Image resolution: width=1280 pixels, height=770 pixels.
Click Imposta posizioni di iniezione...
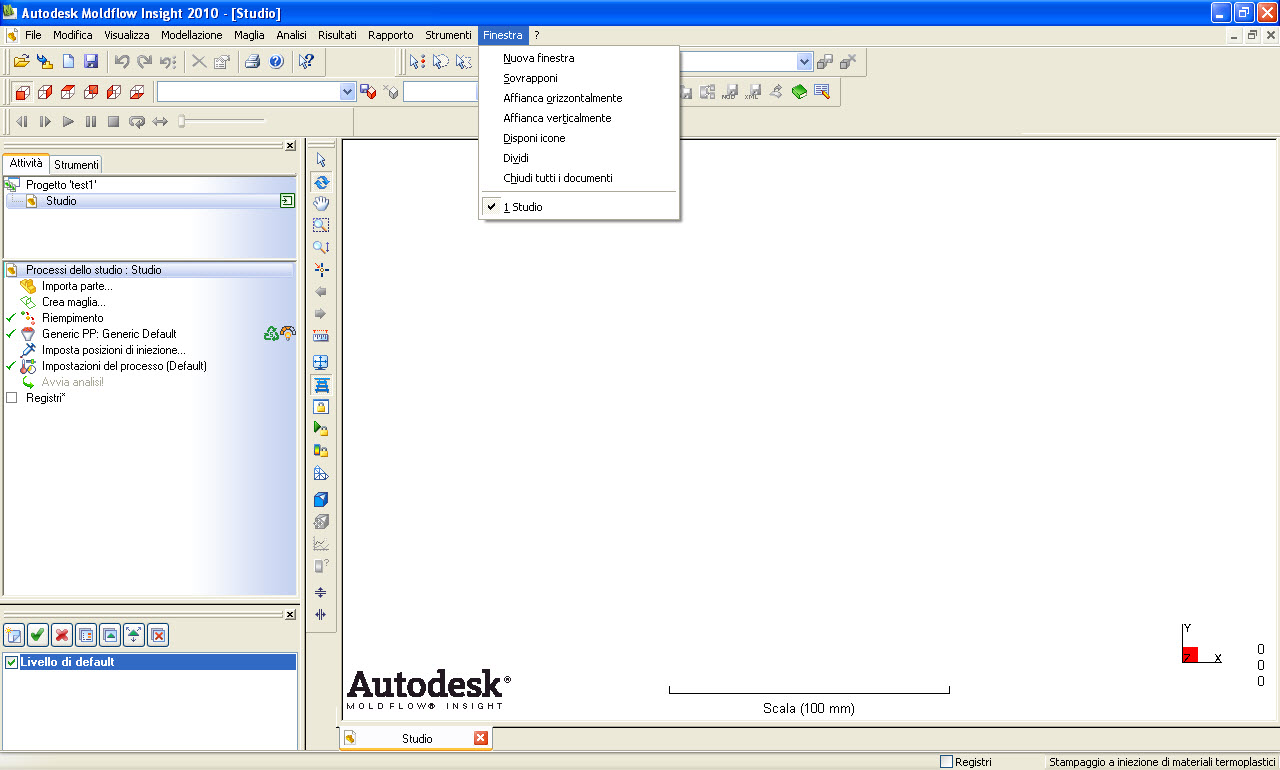tap(113, 350)
